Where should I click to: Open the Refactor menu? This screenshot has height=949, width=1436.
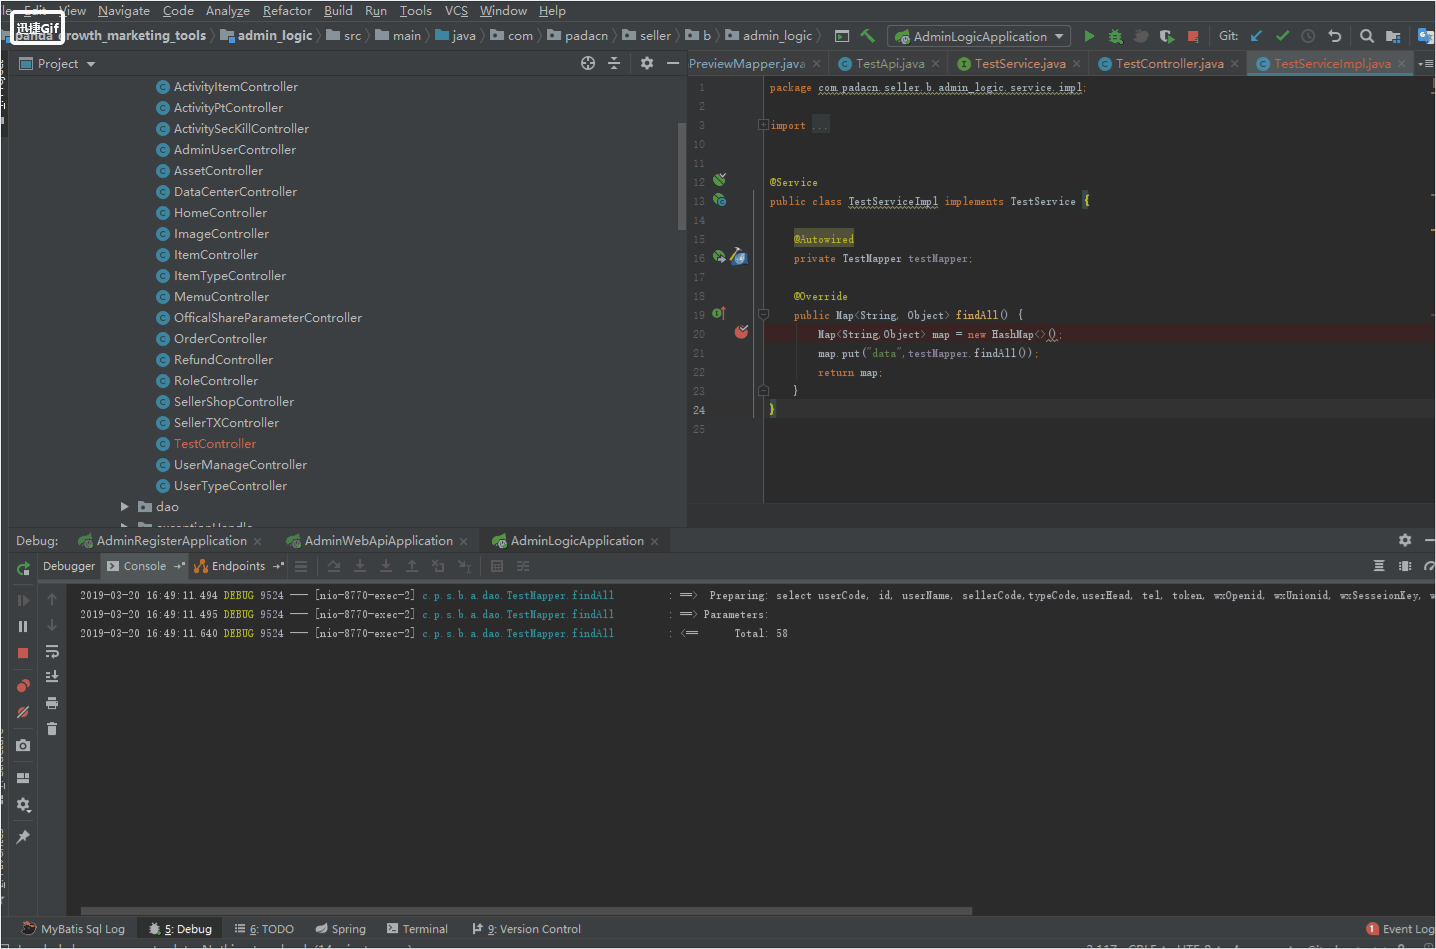click(287, 11)
